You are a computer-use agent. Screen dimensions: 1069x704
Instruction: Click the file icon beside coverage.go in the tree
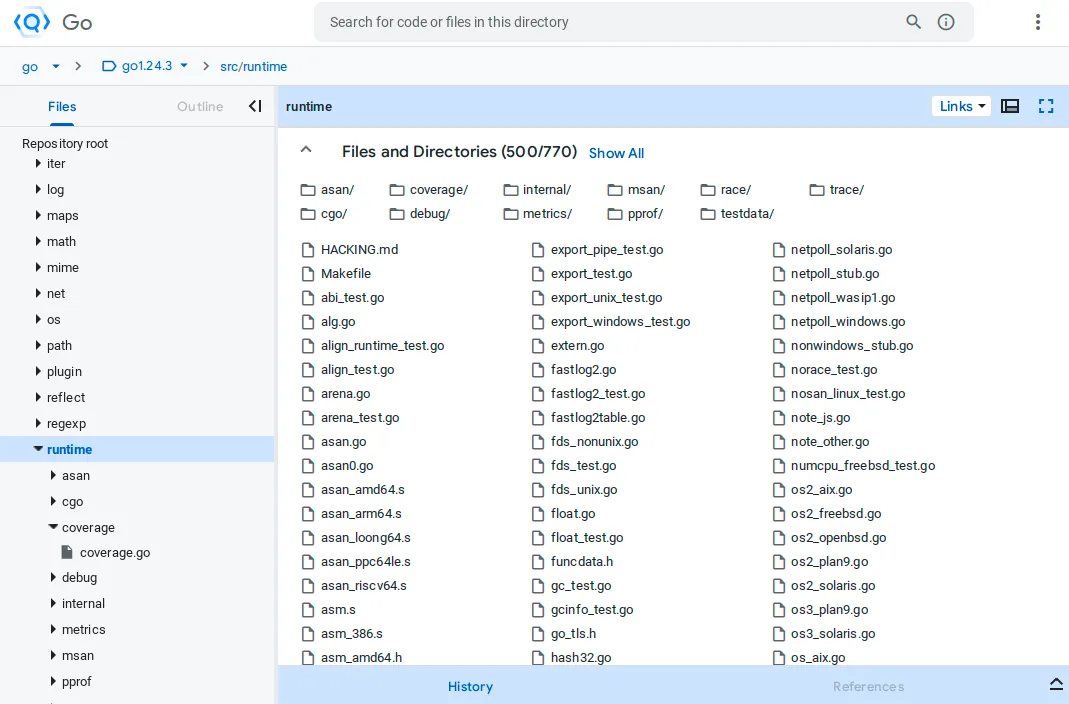point(67,552)
